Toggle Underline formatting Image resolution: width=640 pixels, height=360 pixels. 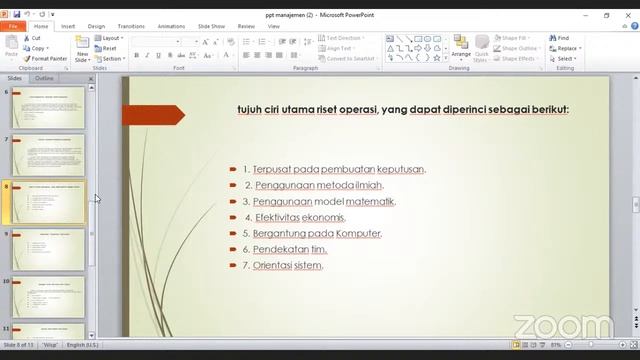158,55
